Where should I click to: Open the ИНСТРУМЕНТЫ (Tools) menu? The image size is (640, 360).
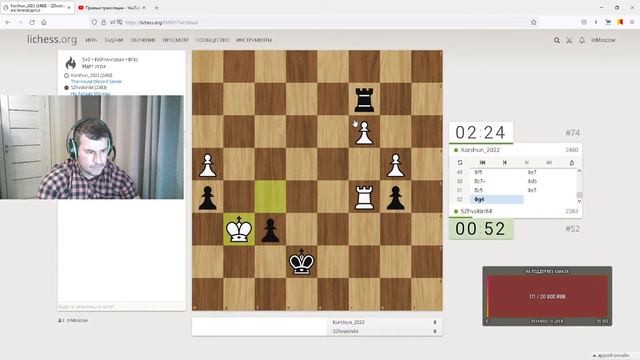coord(254,40)
